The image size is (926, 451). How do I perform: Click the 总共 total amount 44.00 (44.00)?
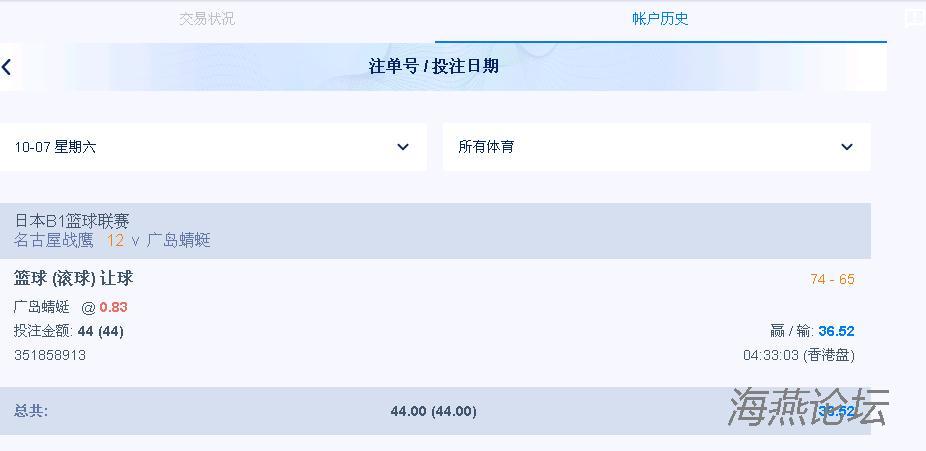coord(433,411)
